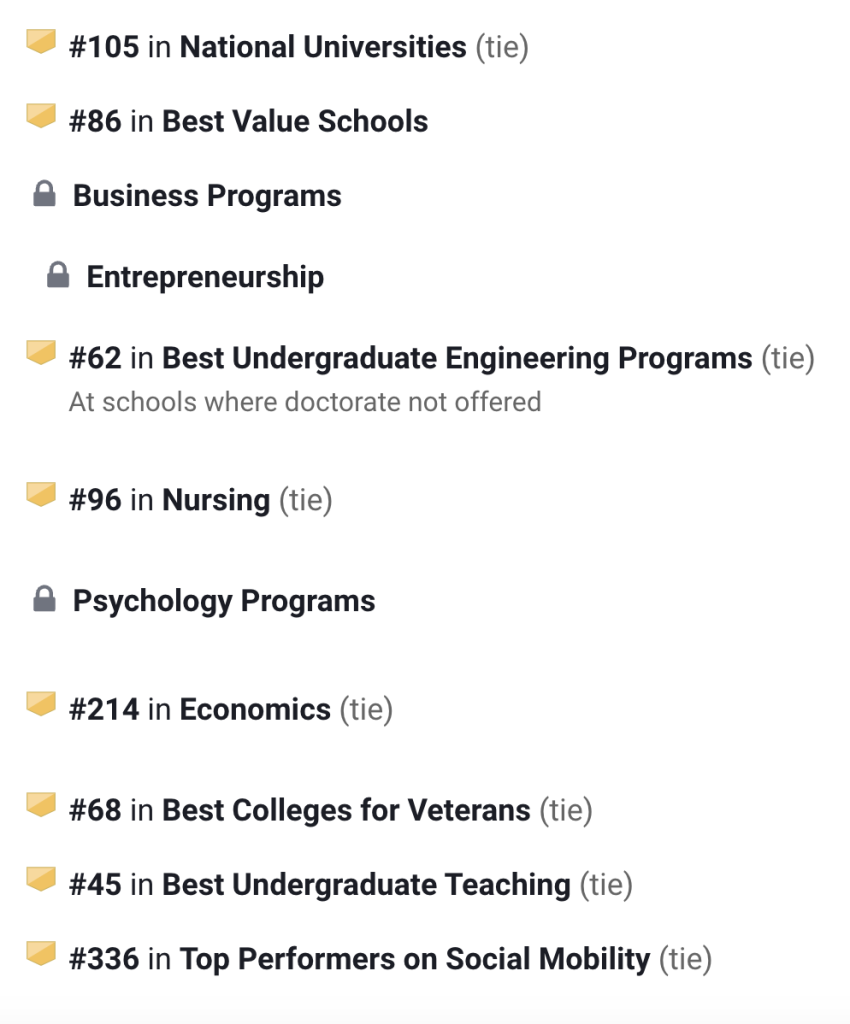Click the badge icon next to Best Undergraduate Teaching

40,879
